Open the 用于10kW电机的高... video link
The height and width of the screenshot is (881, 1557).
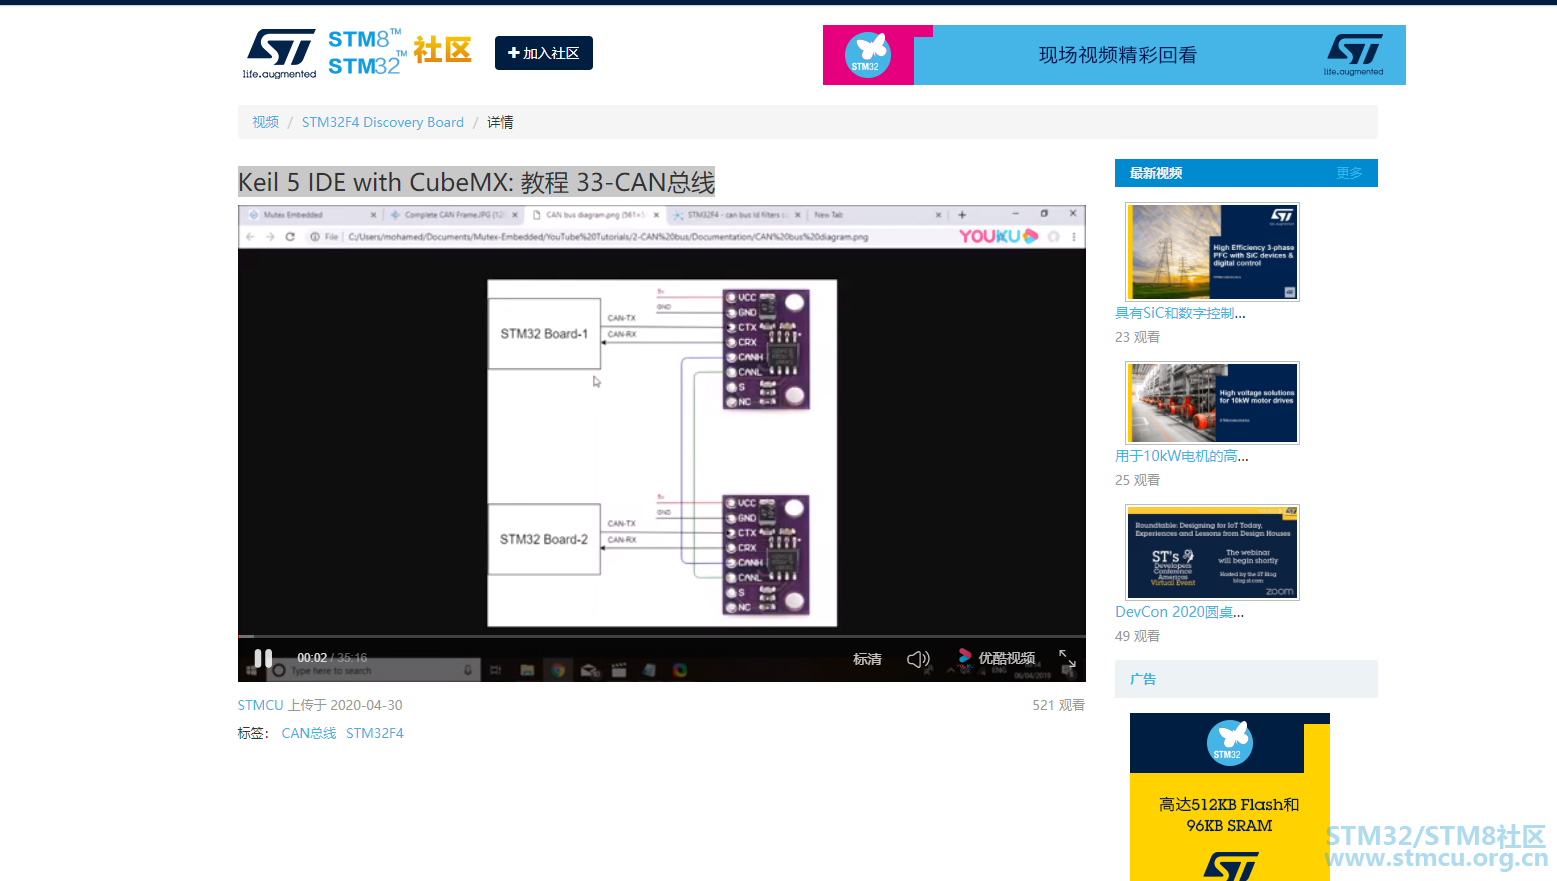[1182, 456]
